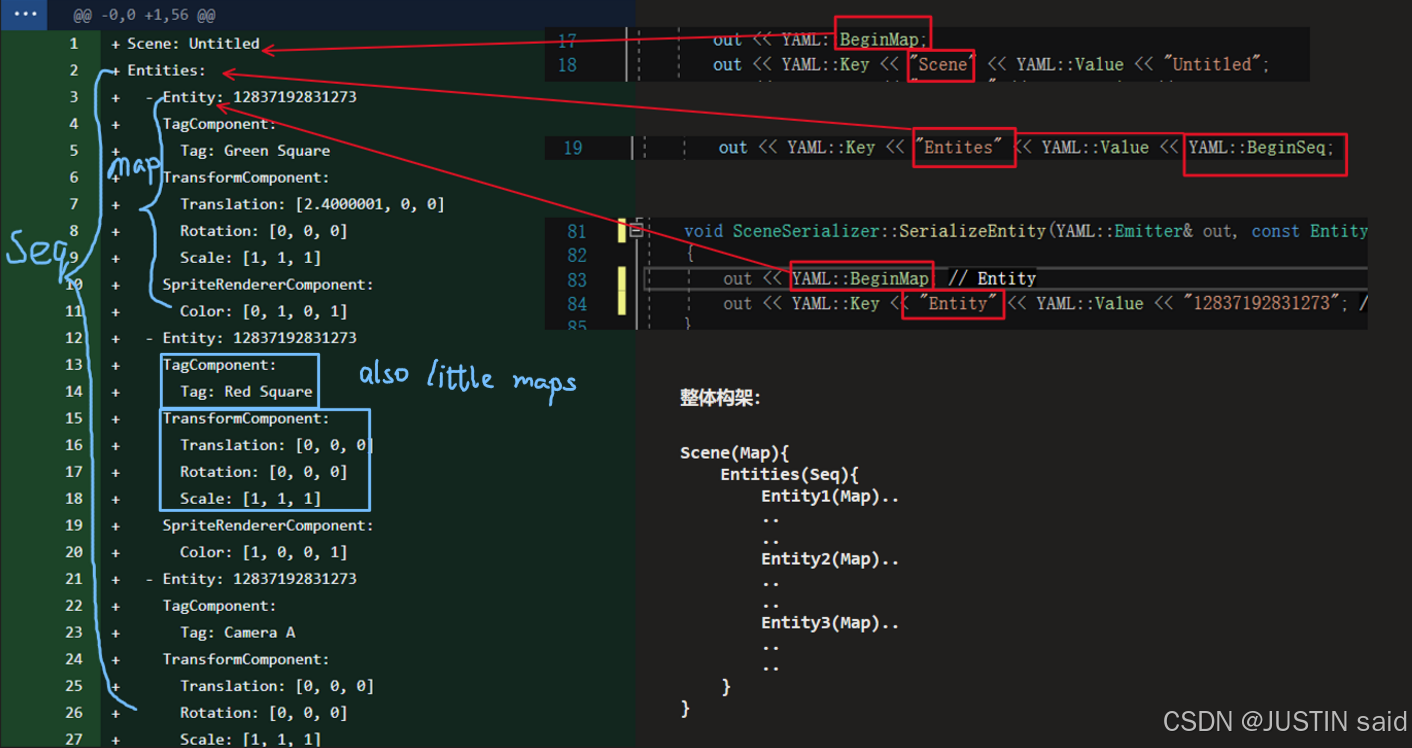Click the Tag: Camera A line

tap(237, 632)
